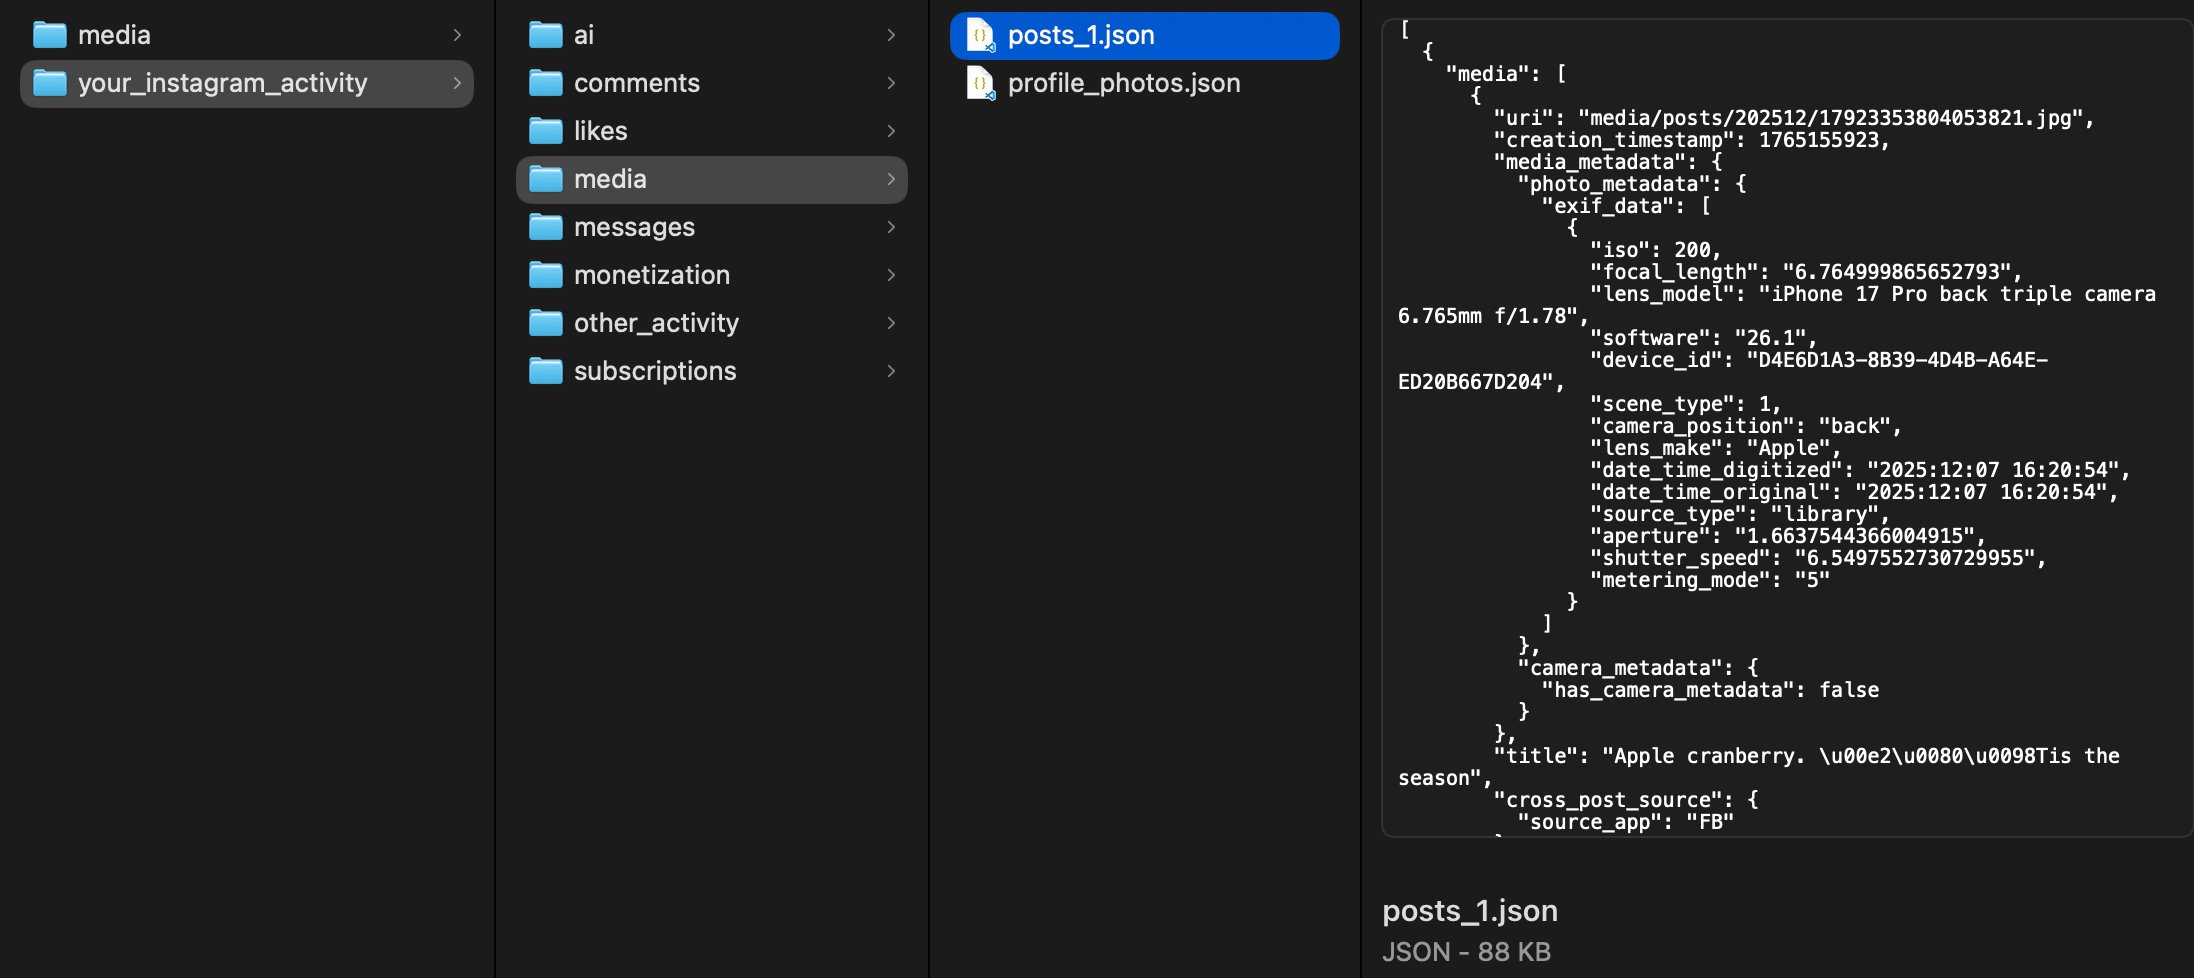Click the messages folder icon
This screenshot has height=978, width=2194.
(x=545, y=227)
